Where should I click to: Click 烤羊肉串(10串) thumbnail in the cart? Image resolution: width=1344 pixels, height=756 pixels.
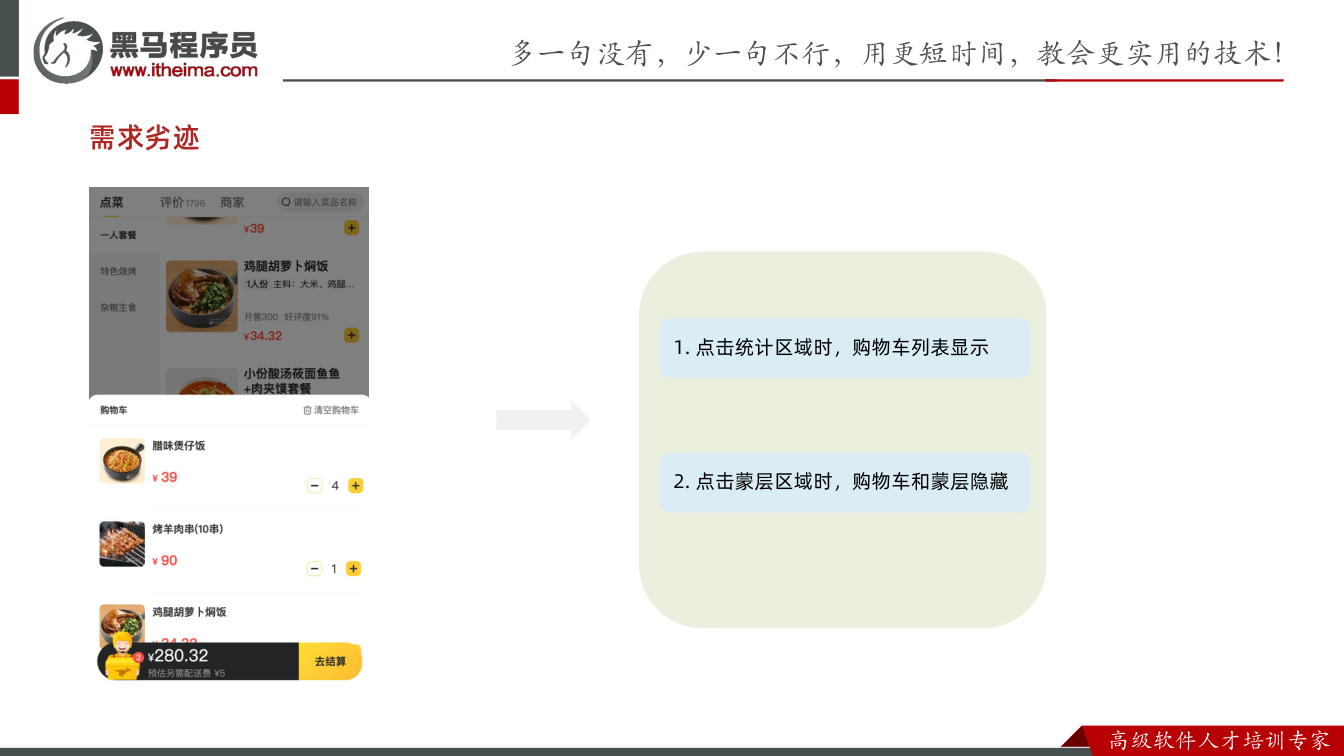pyautogui.click(x=122, y=544)
